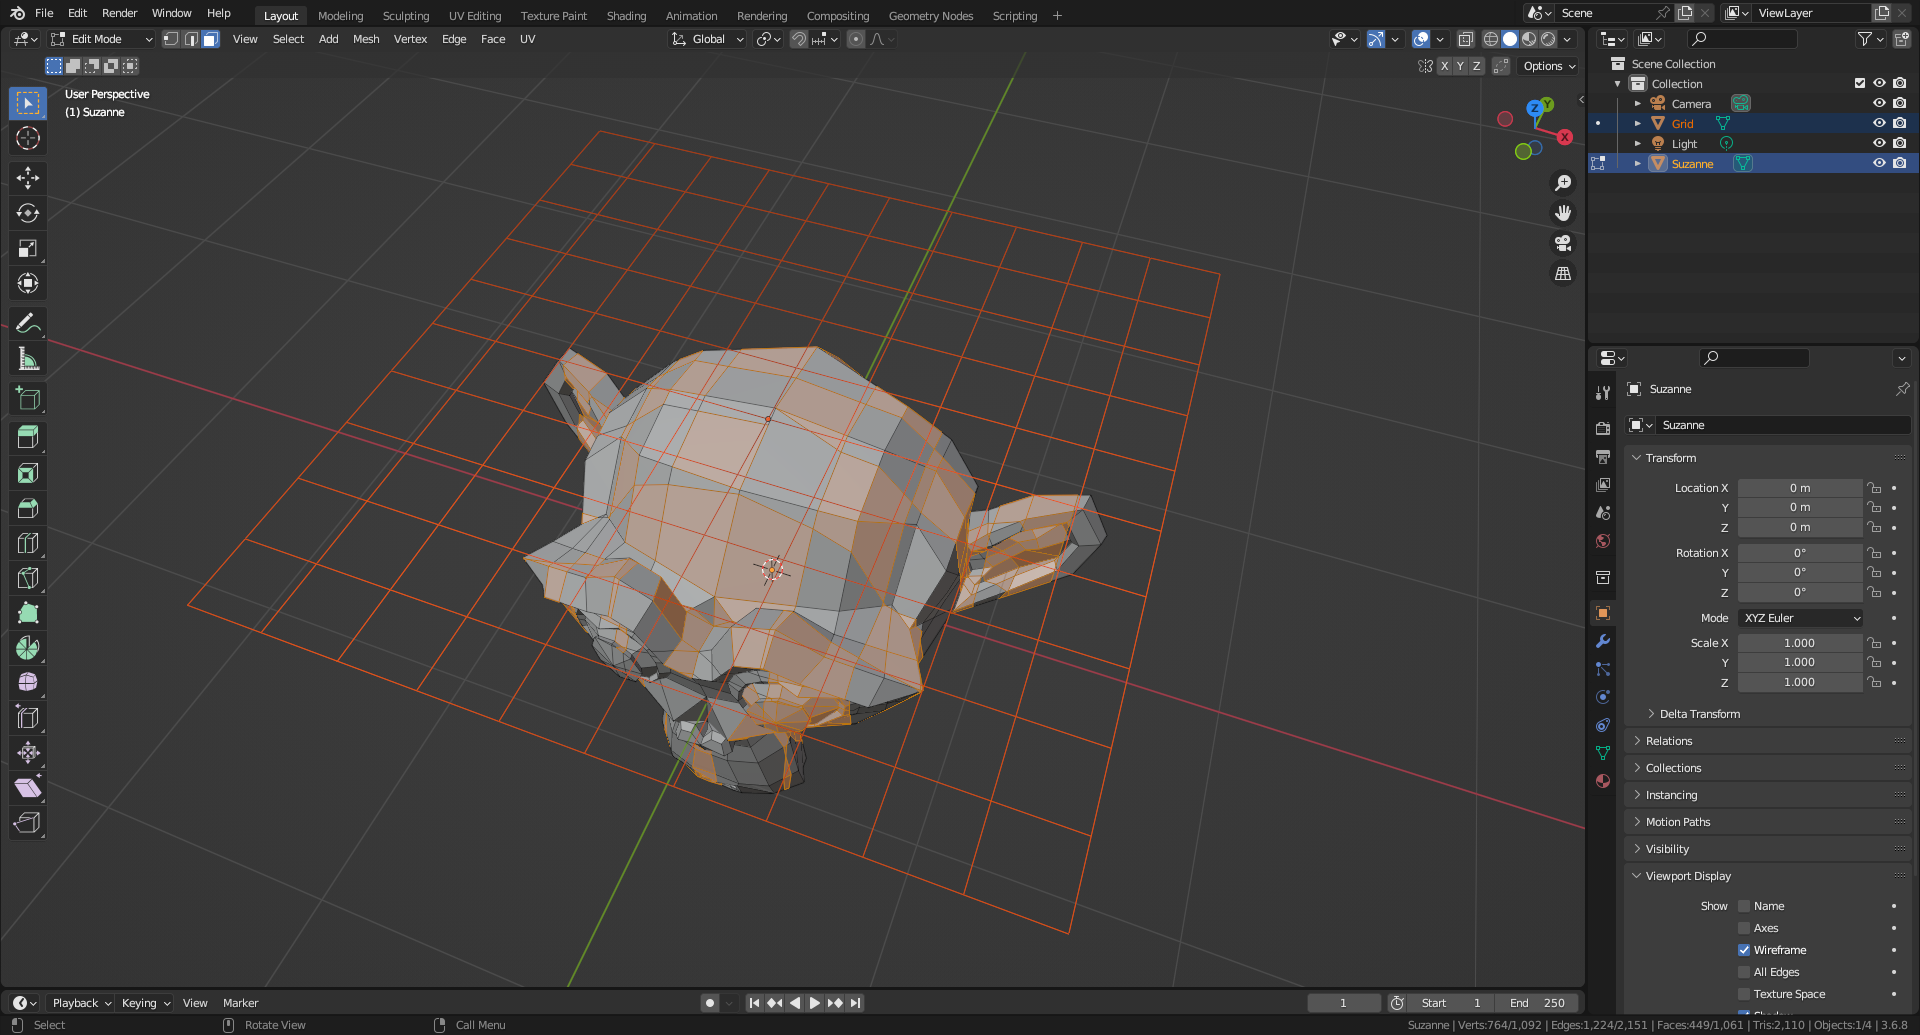Toggle X-ray display
This screenshot has width=1920, height=1035.
[1465, 39]
